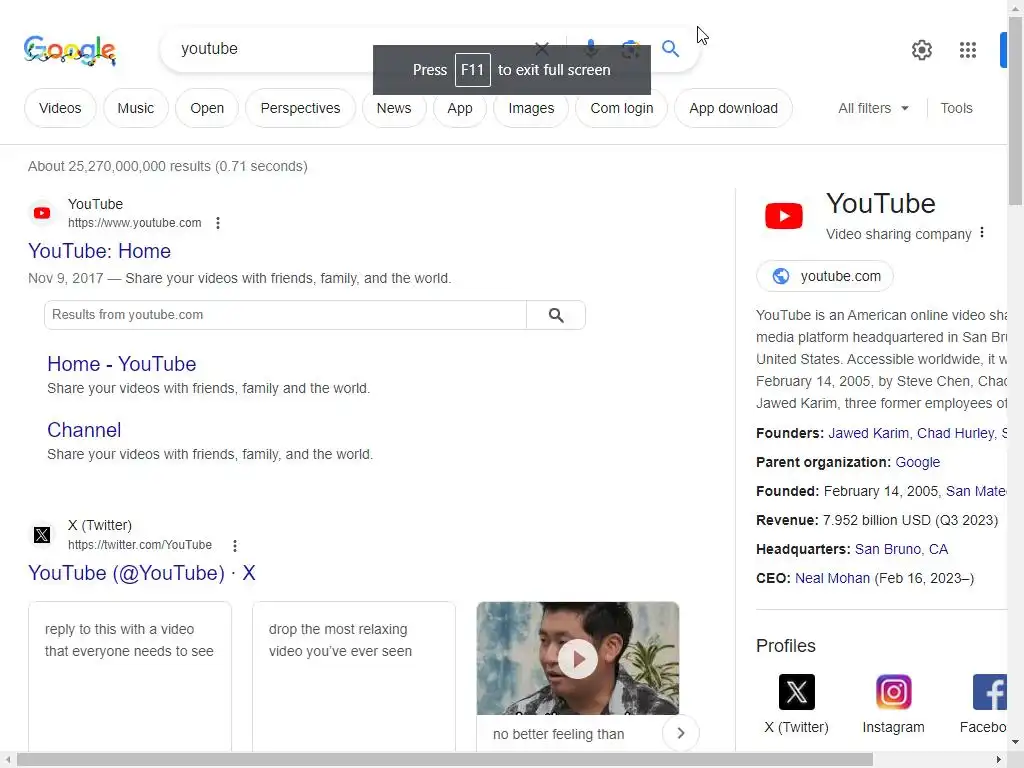Select the News filter chip
This screenshot has height=768, width=1024.
394,108
